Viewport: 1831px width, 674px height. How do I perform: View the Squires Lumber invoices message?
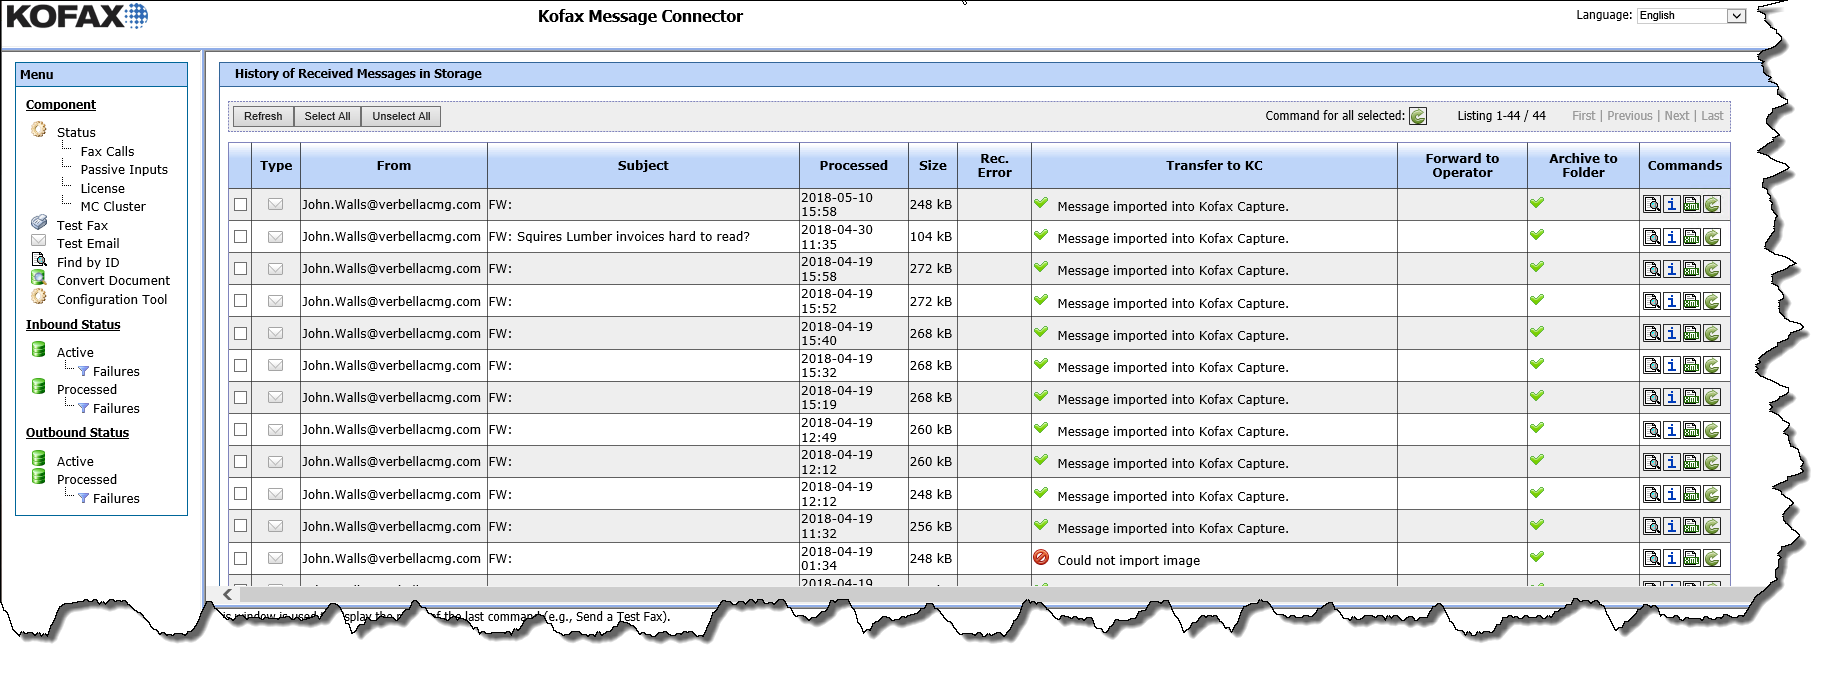tap(1652, 237)
